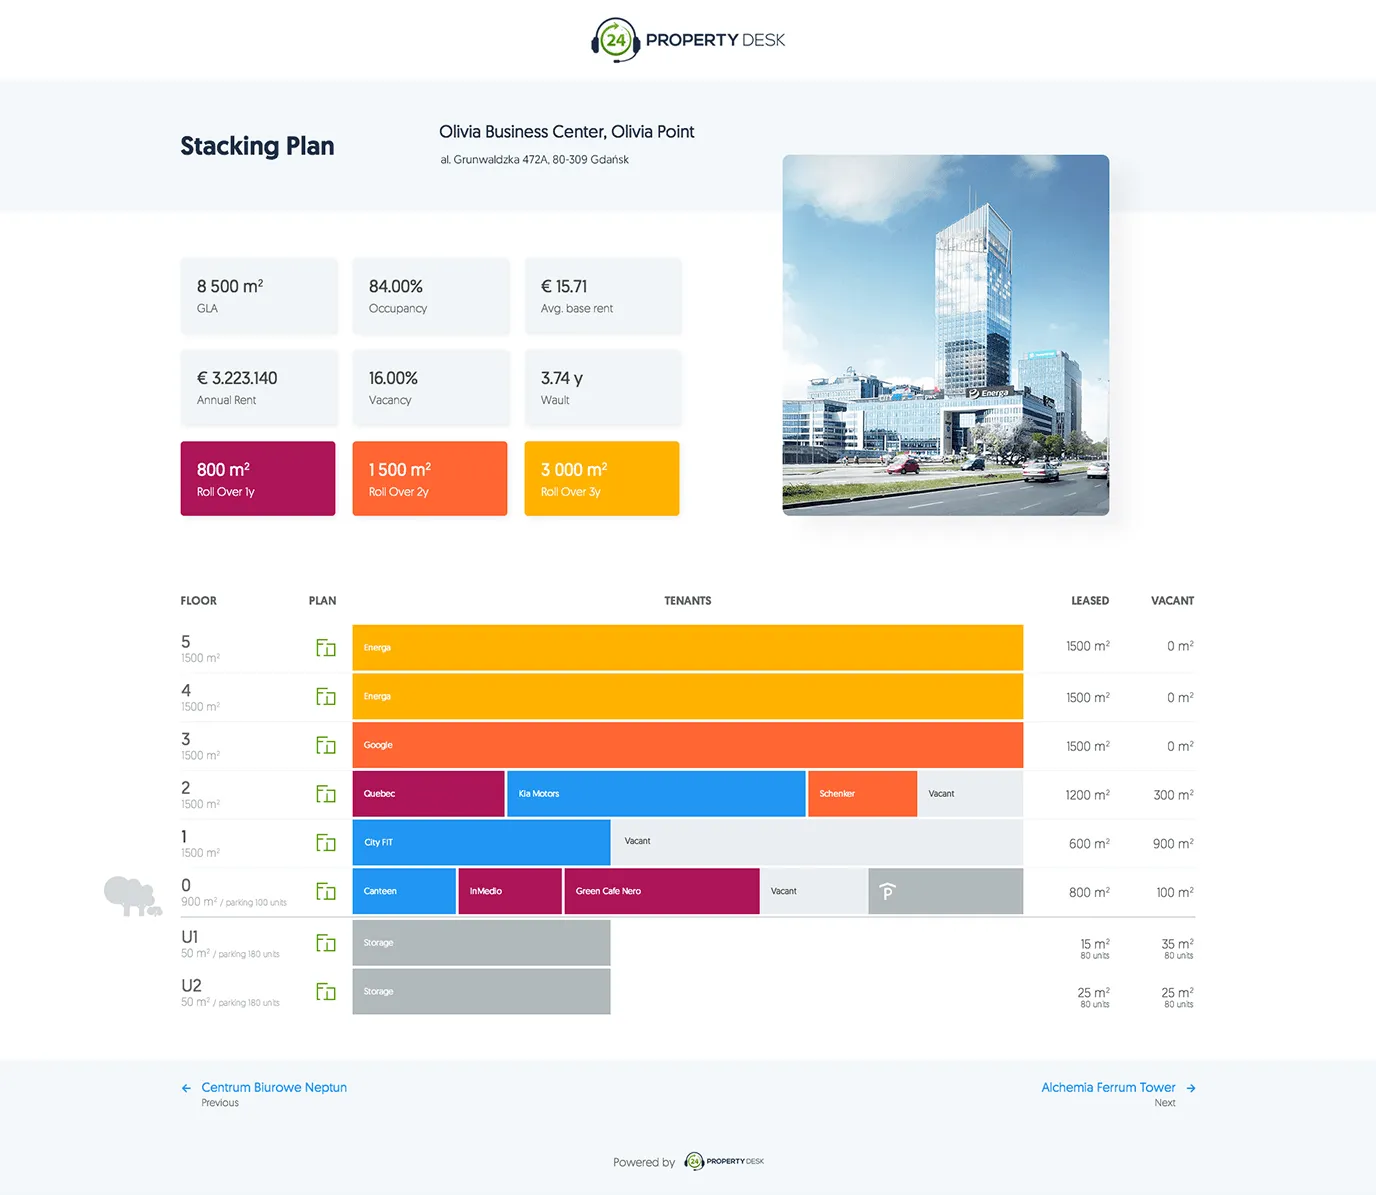The width and height of the screenshot is (1376, 1195).
Task: Select the City FIT tenant block
Action: pyautogui.click(x=481, y=842)
